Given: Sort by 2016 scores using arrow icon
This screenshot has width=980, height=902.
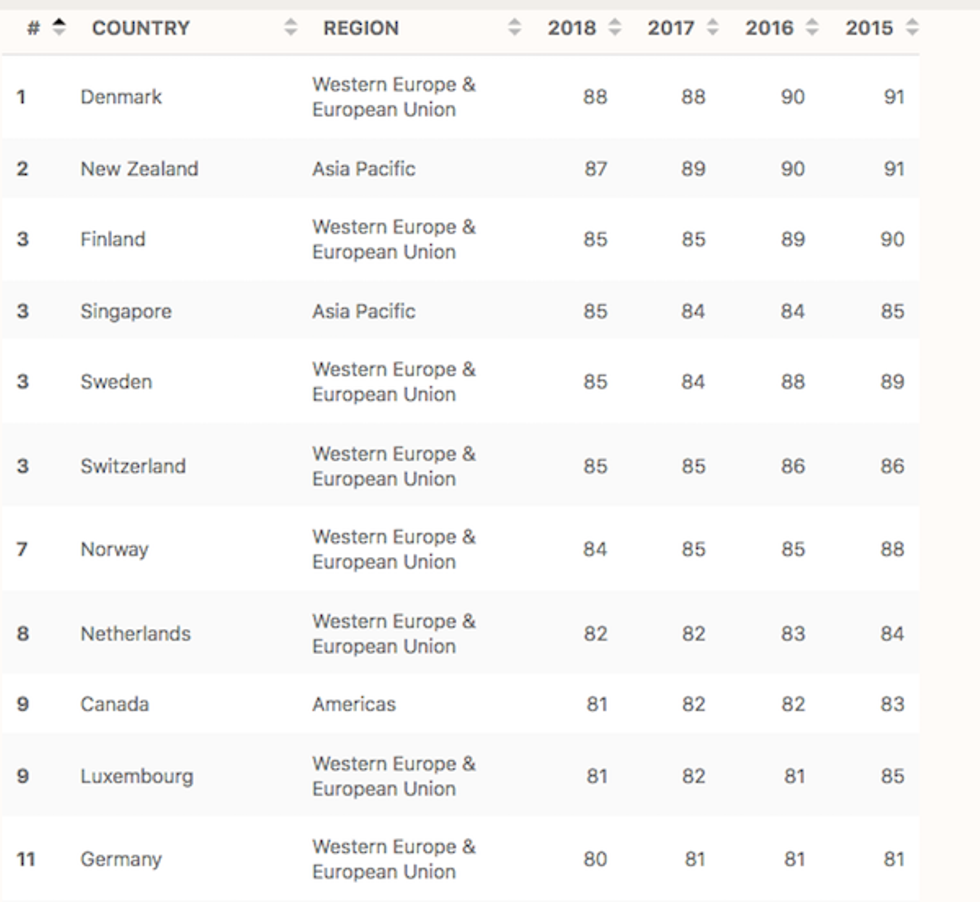Looking at the screenshot, I should [x=811, y=28].
